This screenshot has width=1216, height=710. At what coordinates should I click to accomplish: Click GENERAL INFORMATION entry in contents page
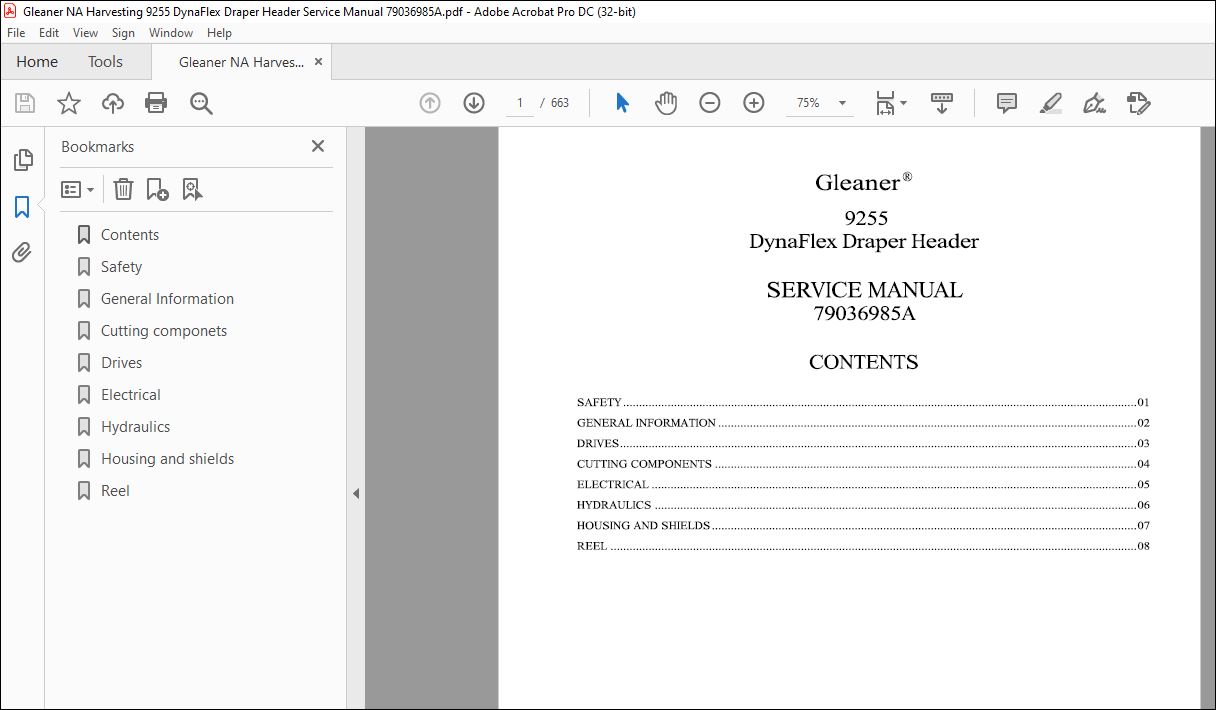click(x=863, y=423)
